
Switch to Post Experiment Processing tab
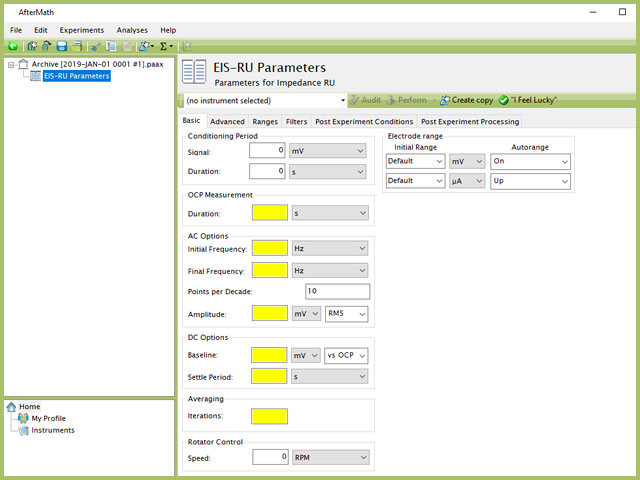(x=470, y=122)
